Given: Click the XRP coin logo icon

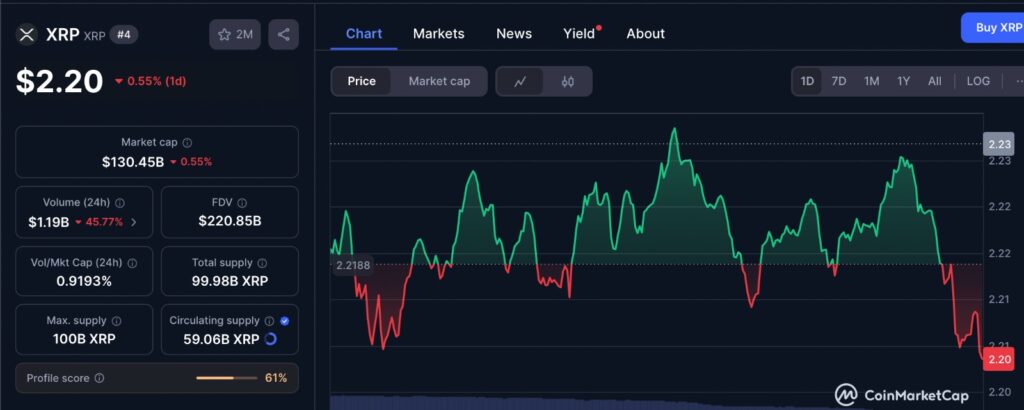Looking at the screenshot, I should [27, 34].
